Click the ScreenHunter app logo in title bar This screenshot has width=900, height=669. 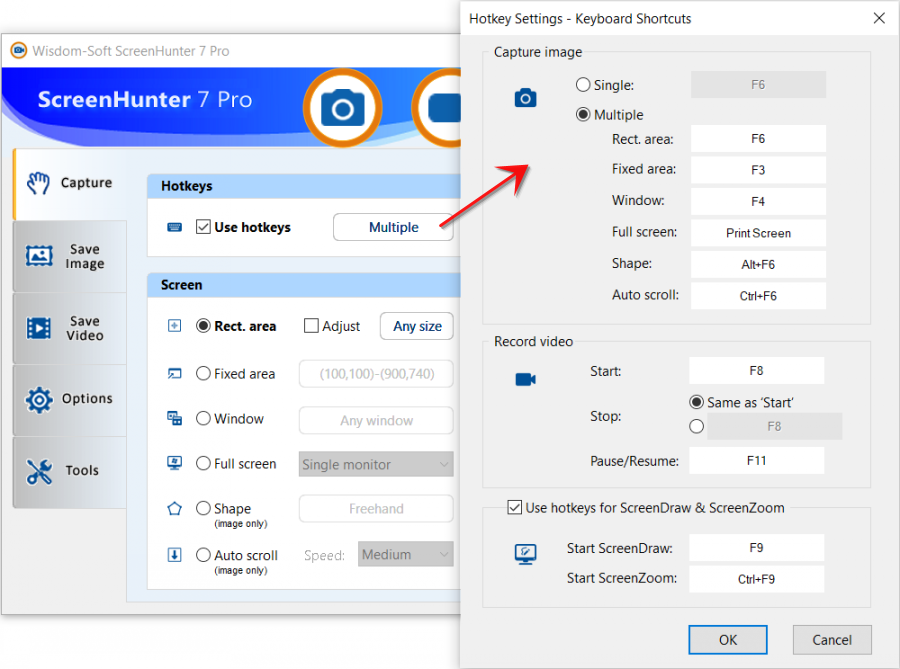(19, 50)
